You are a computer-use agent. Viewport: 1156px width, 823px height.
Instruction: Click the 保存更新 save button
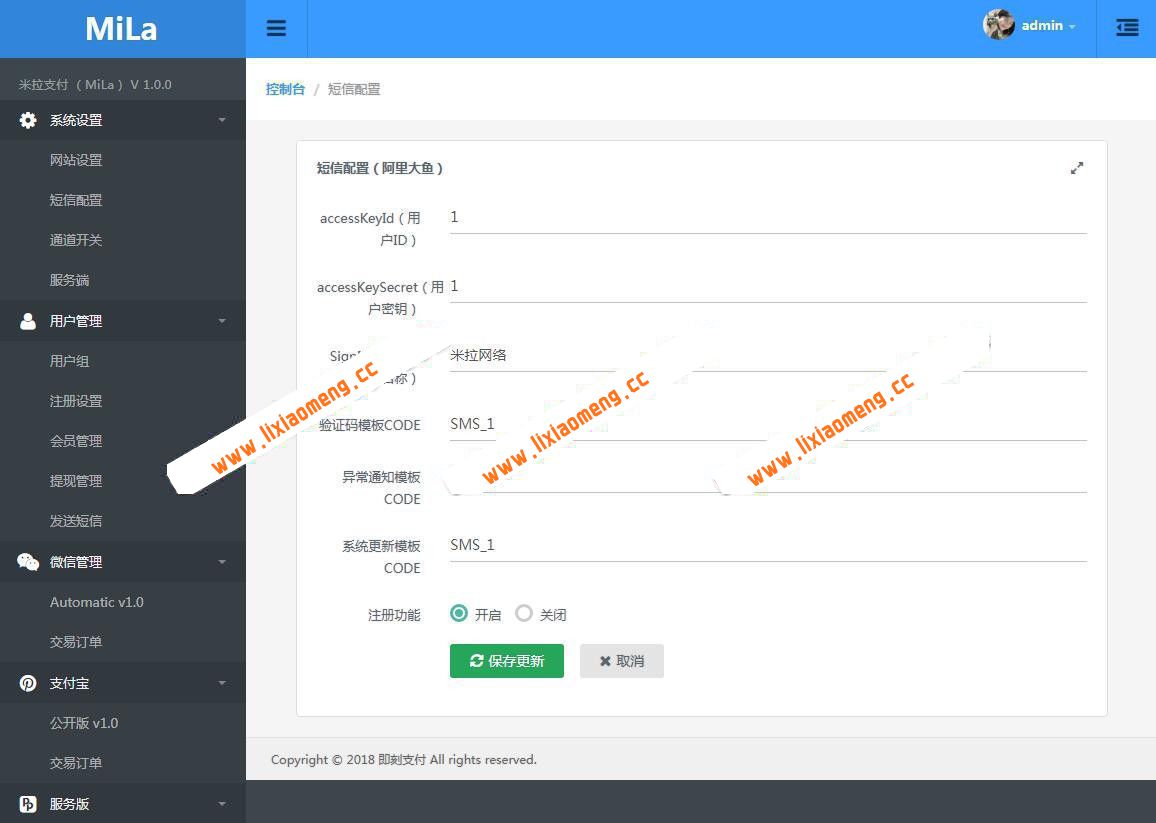coord(507,661)
